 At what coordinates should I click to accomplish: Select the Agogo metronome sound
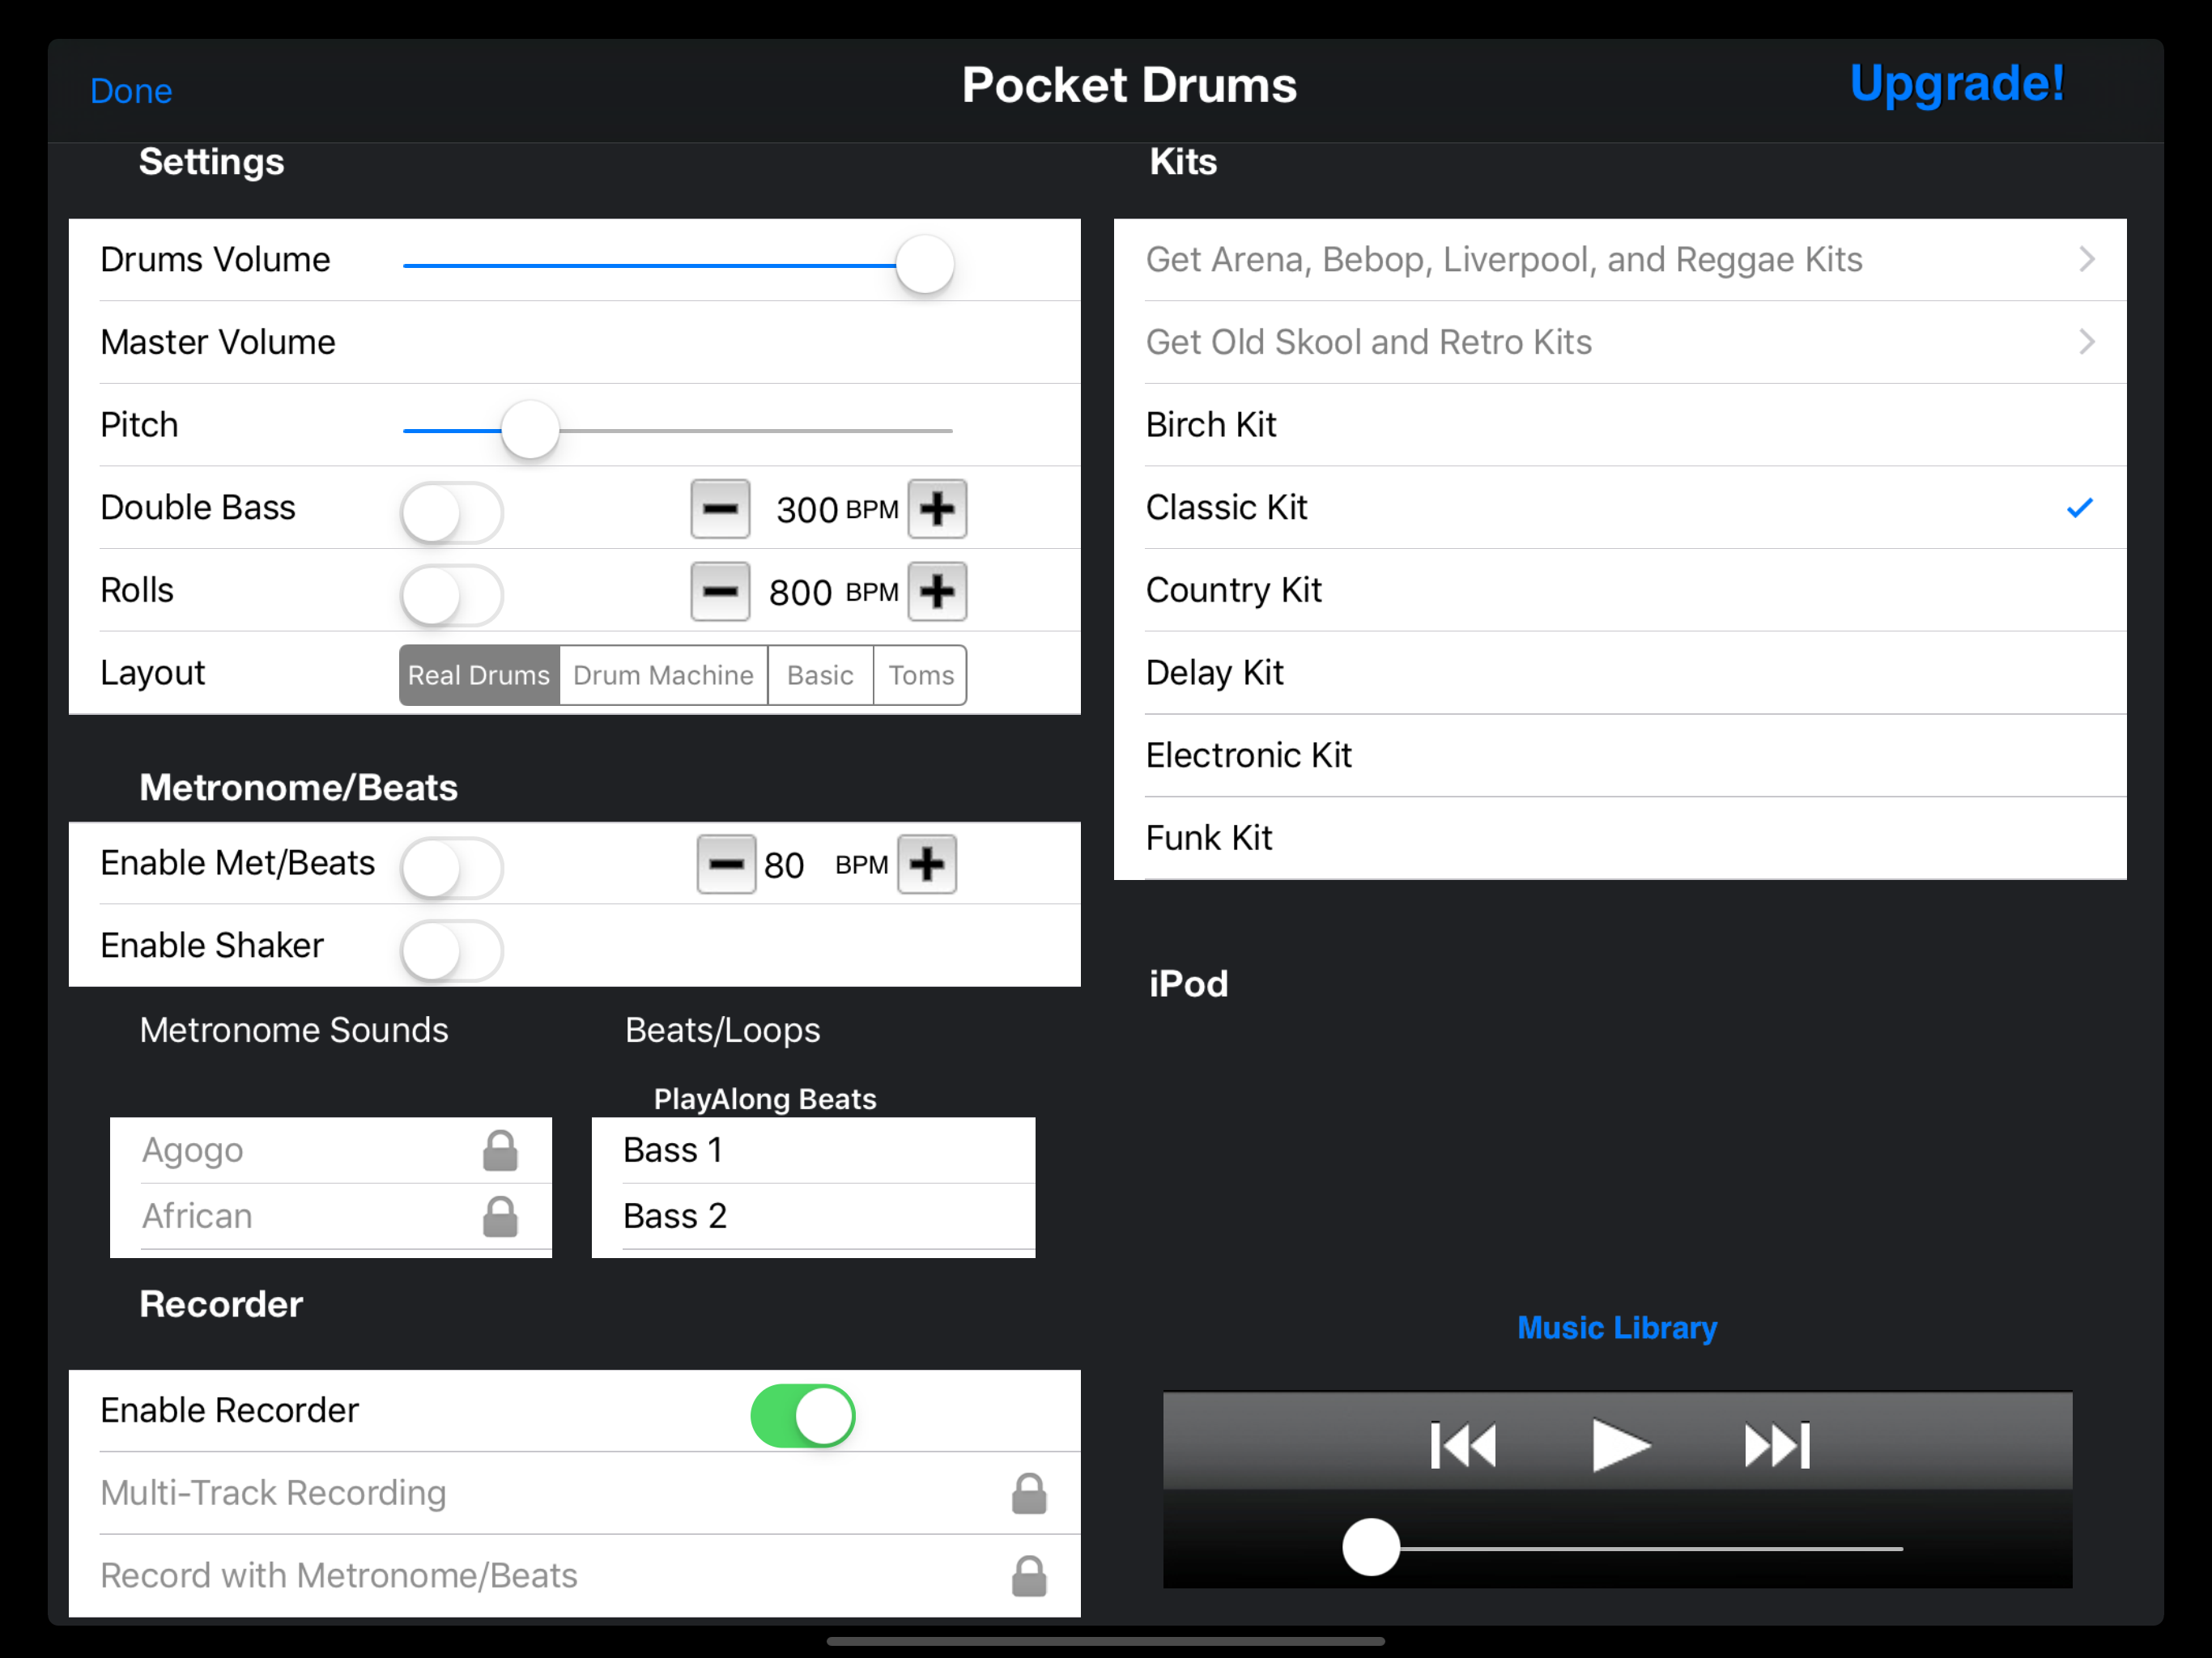[331, 1151]
